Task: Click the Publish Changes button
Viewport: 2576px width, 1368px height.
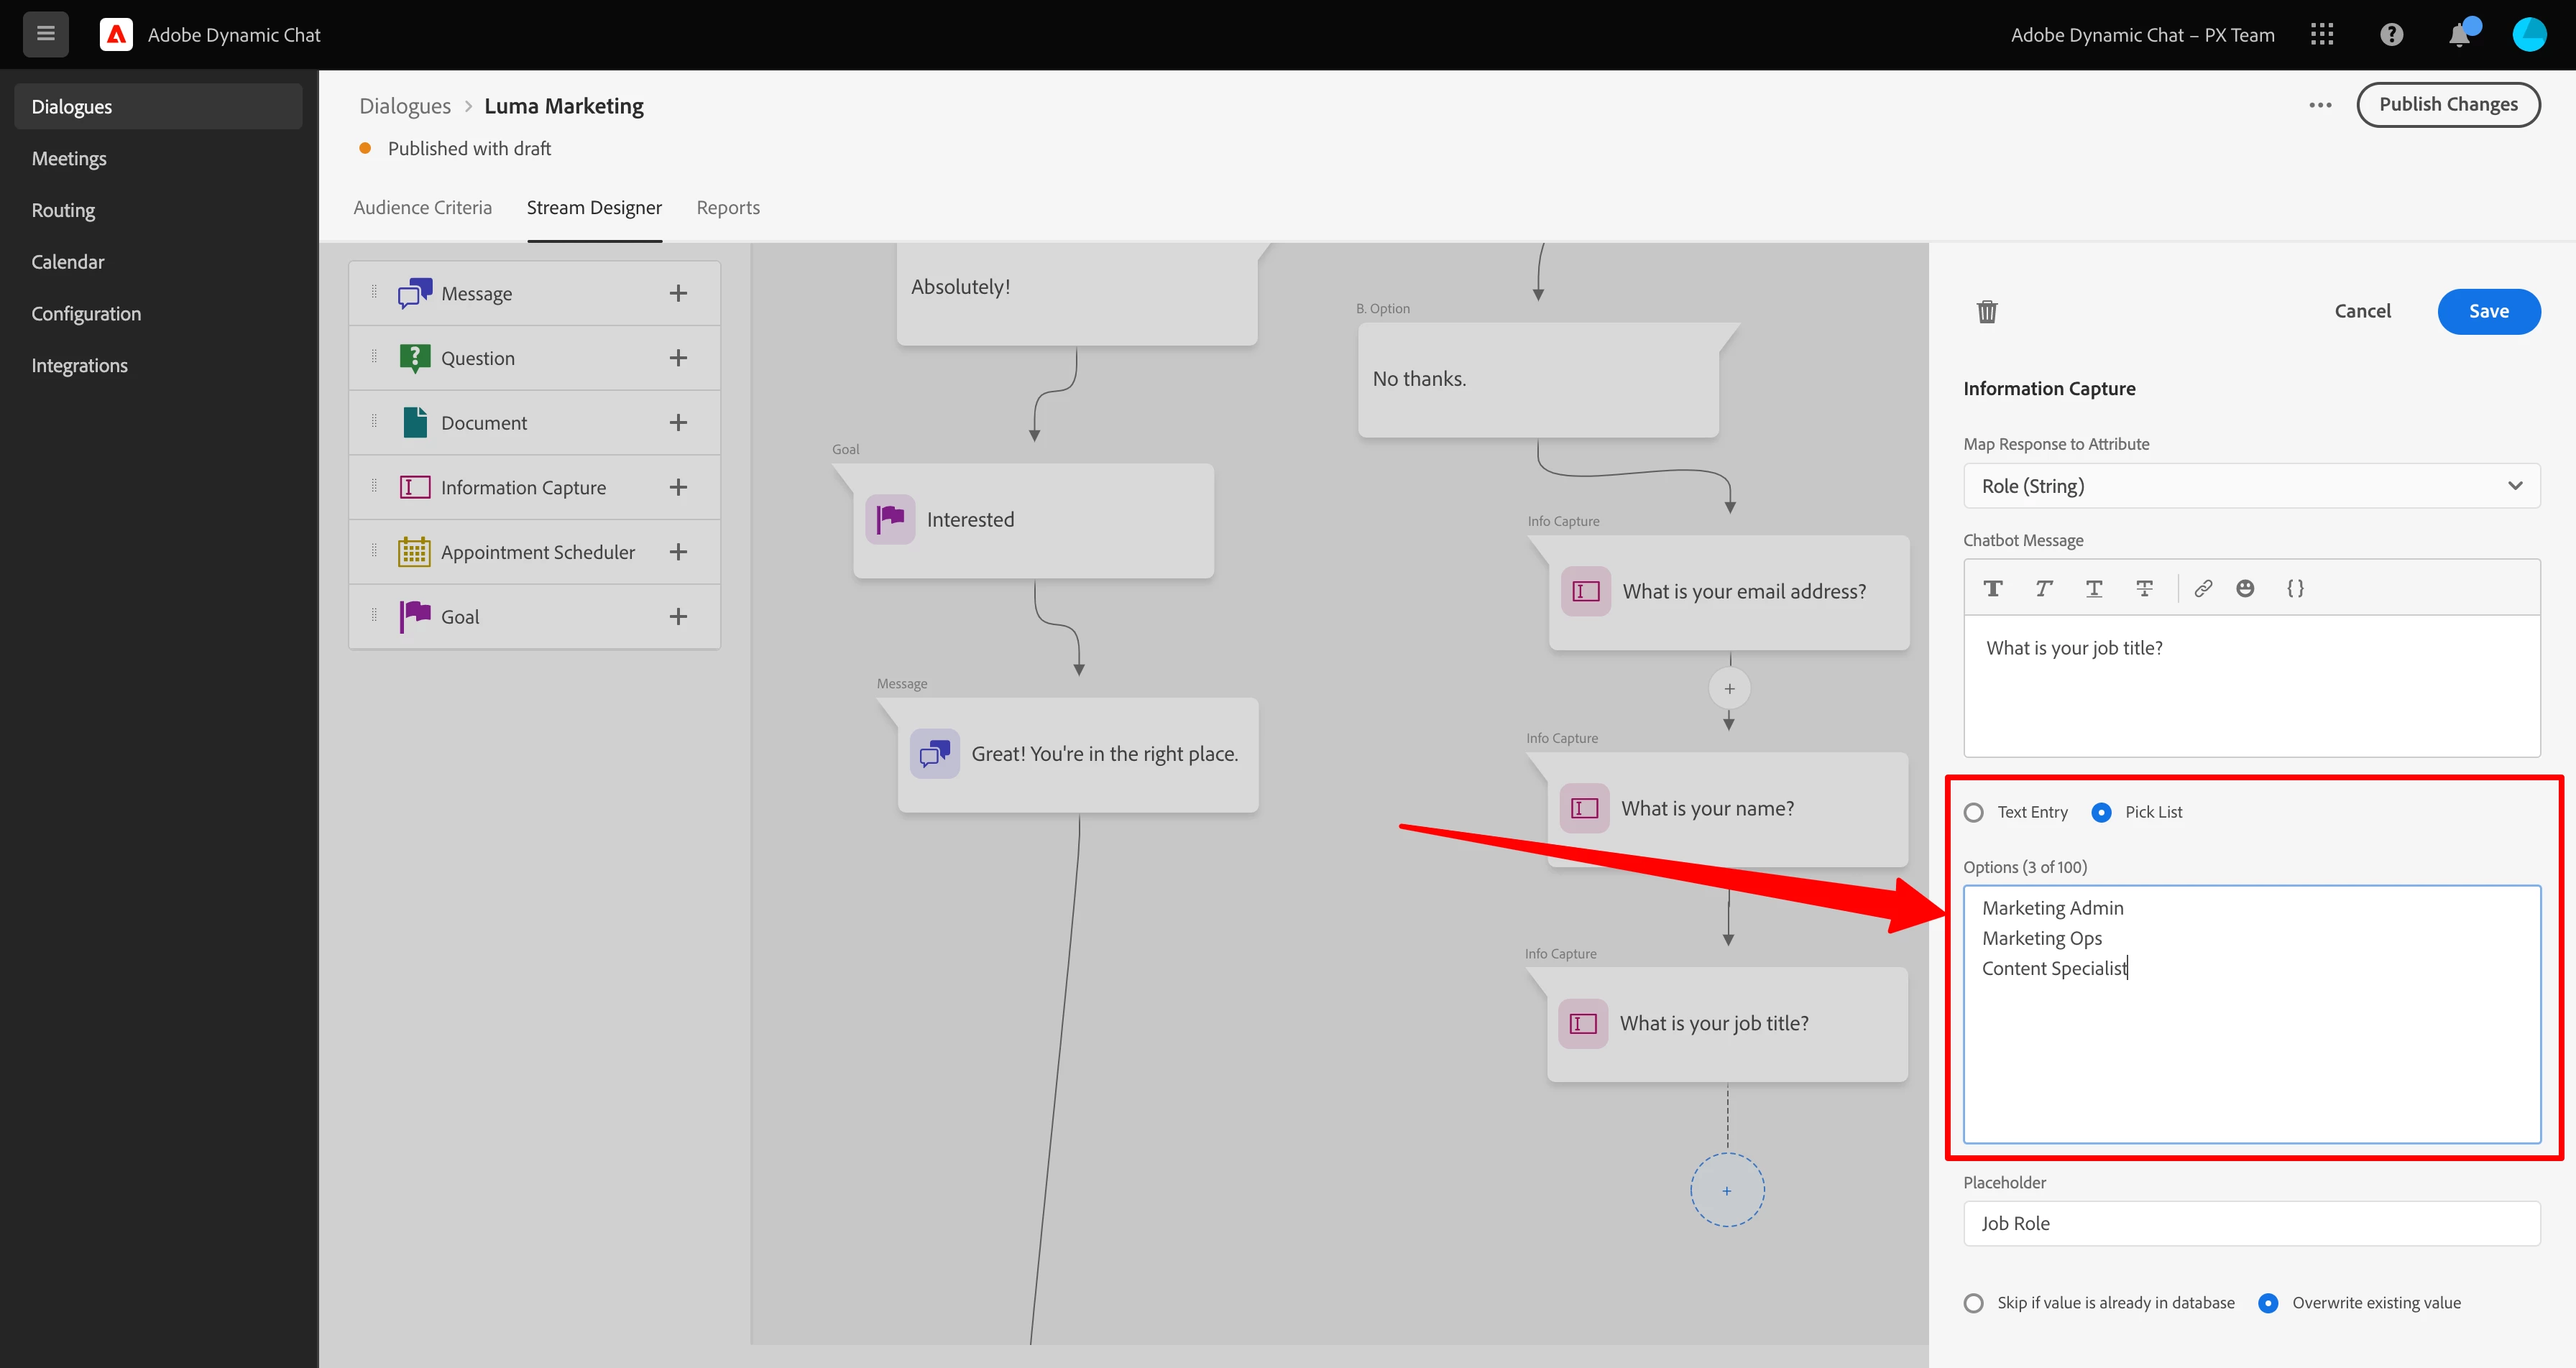Action: (x=2447, y=105)
